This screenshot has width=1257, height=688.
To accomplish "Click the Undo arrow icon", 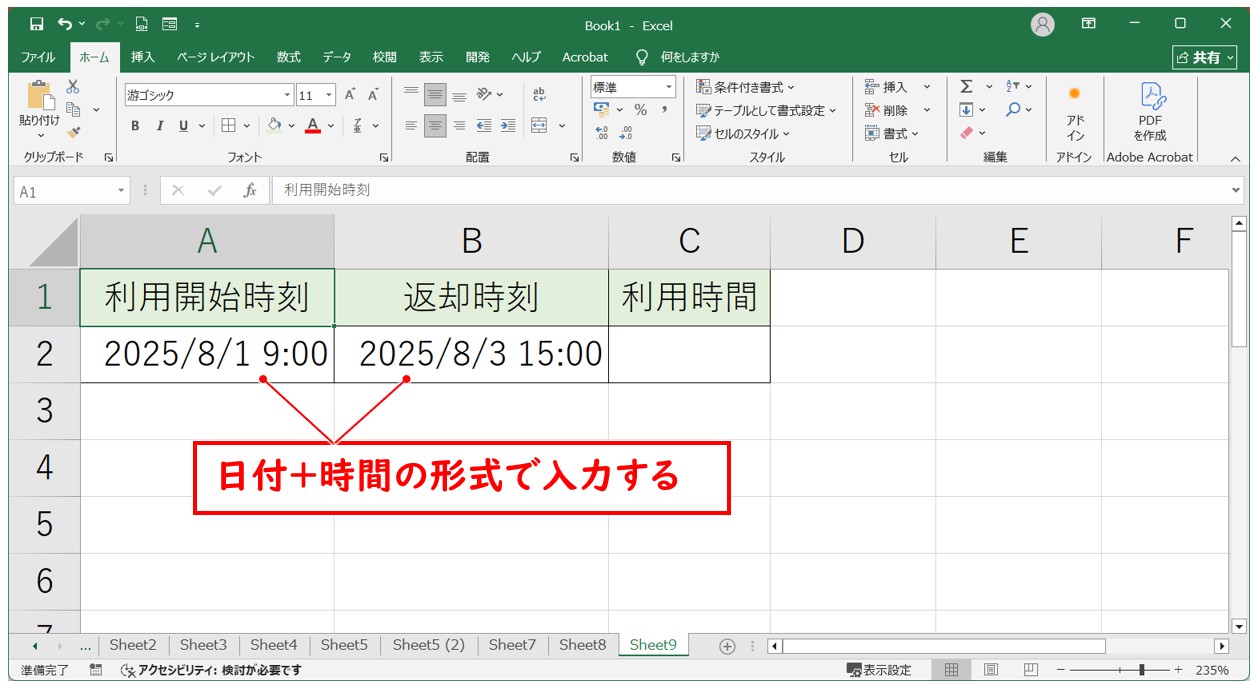I will coord(65,24).
